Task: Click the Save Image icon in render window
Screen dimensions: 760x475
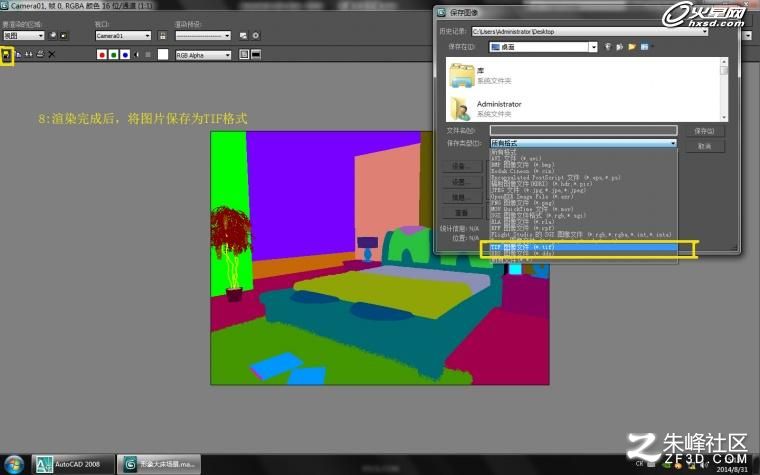Action: click(6, 55)
